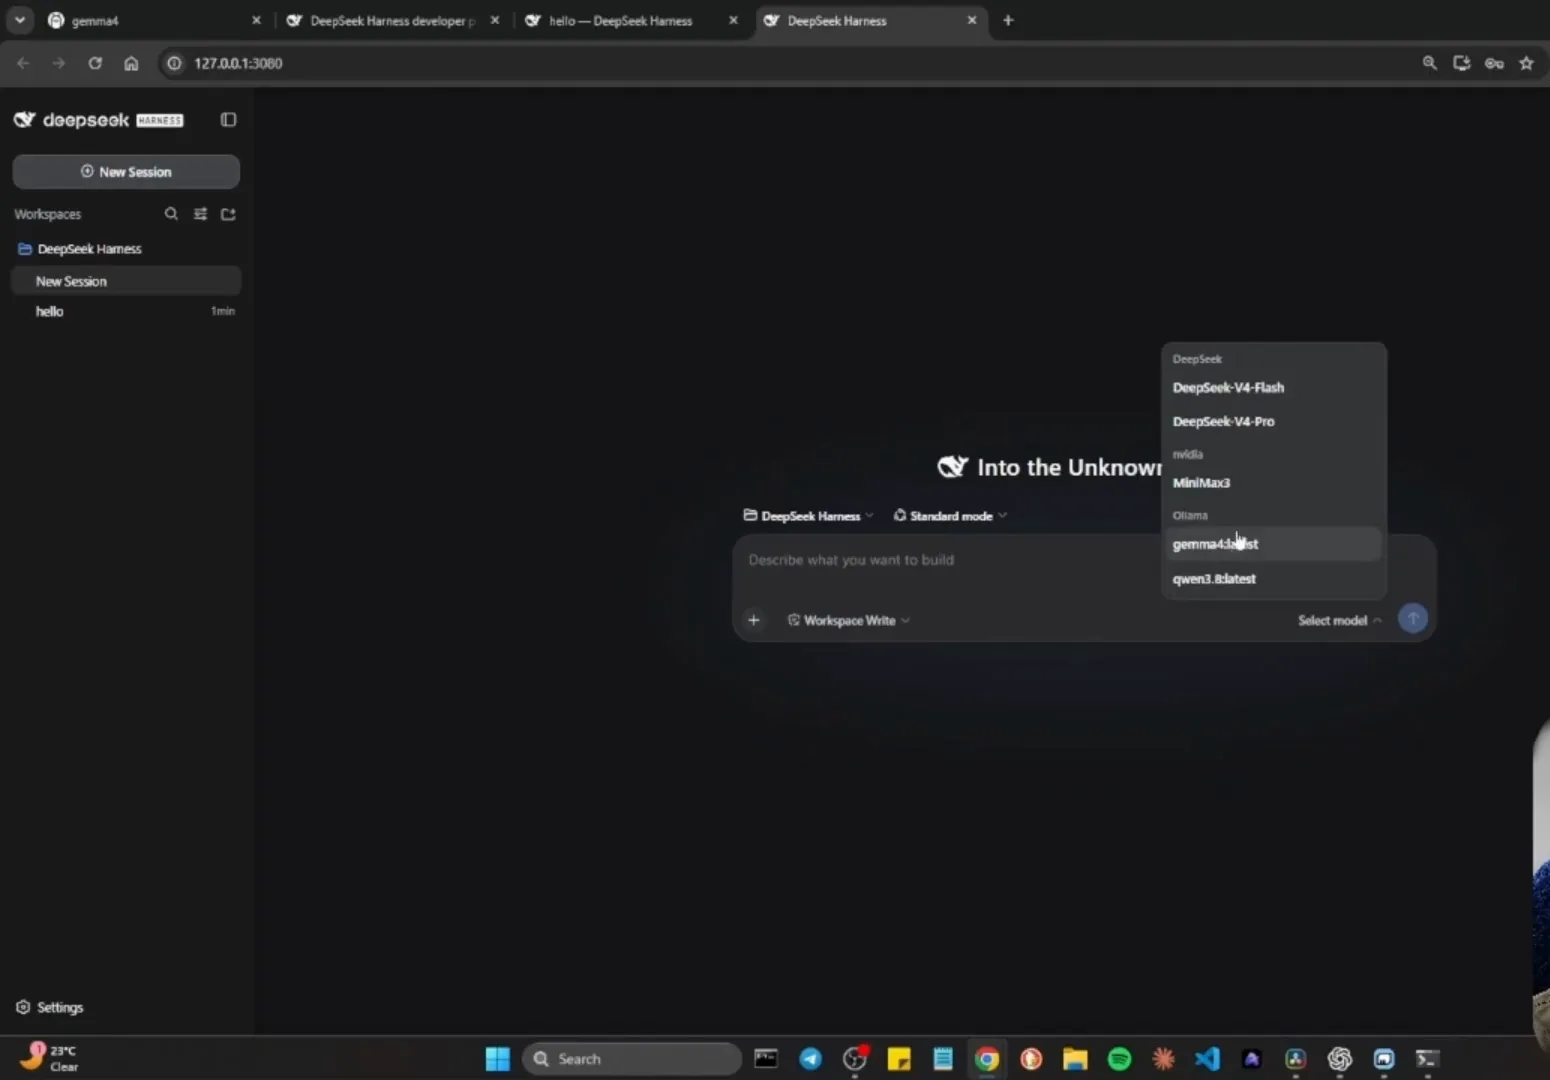
Task: Open File Explorer from the taskbar
Action: 1075,1058
